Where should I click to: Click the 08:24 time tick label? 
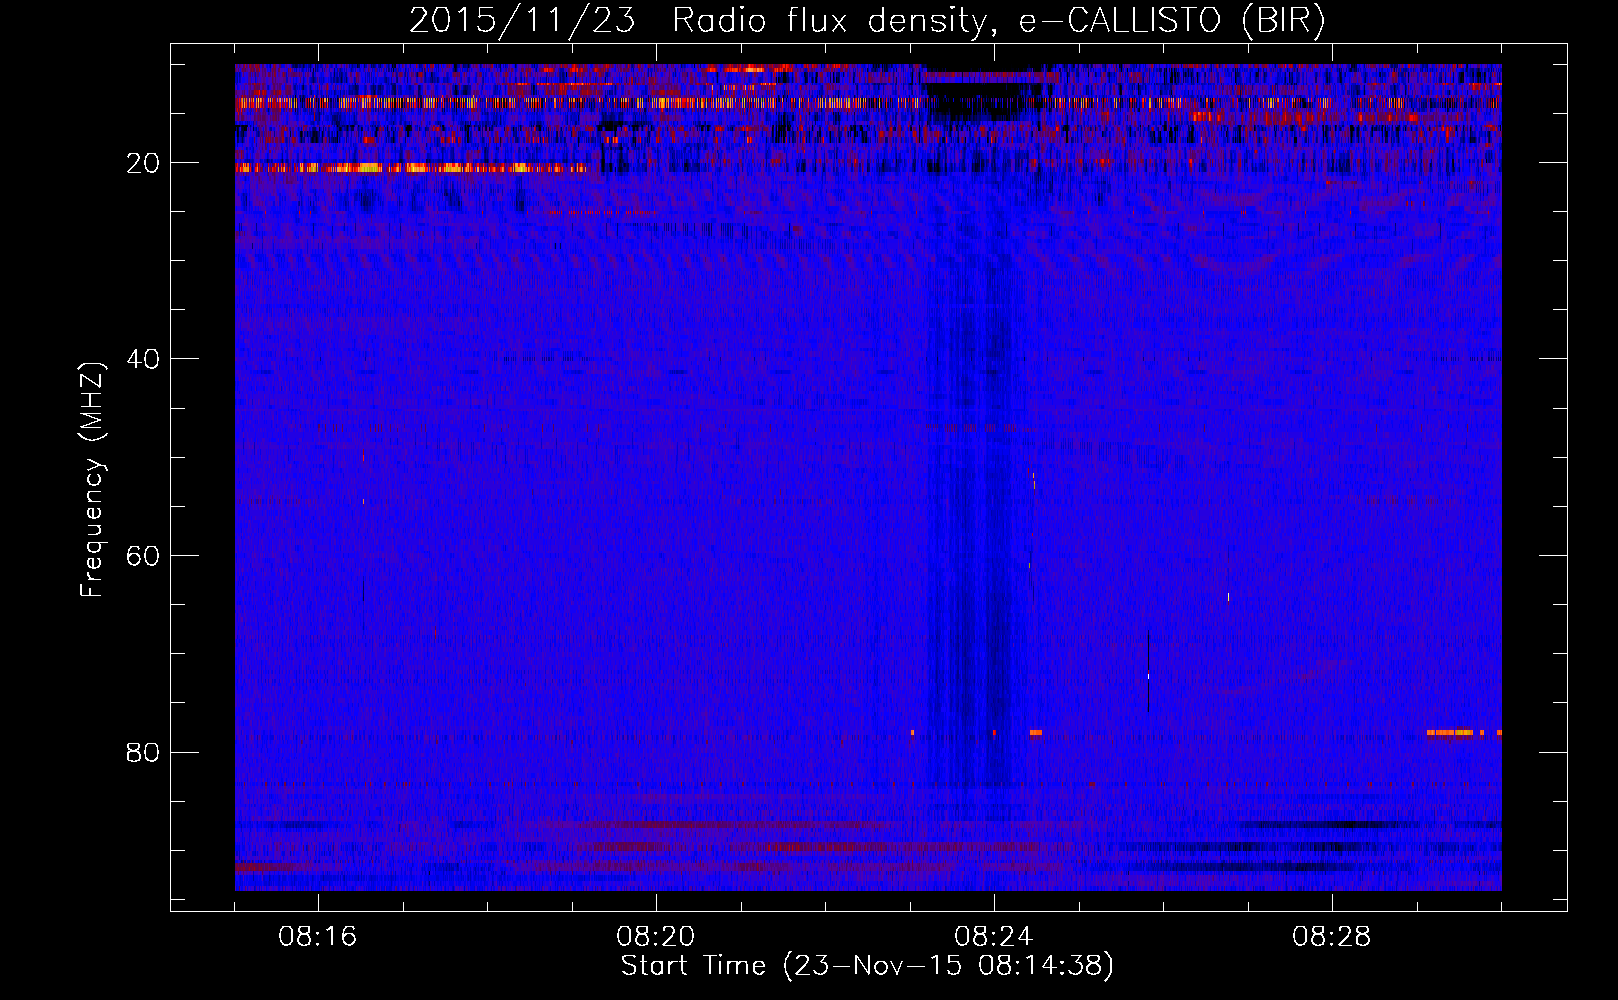click(x=994, y=937)
